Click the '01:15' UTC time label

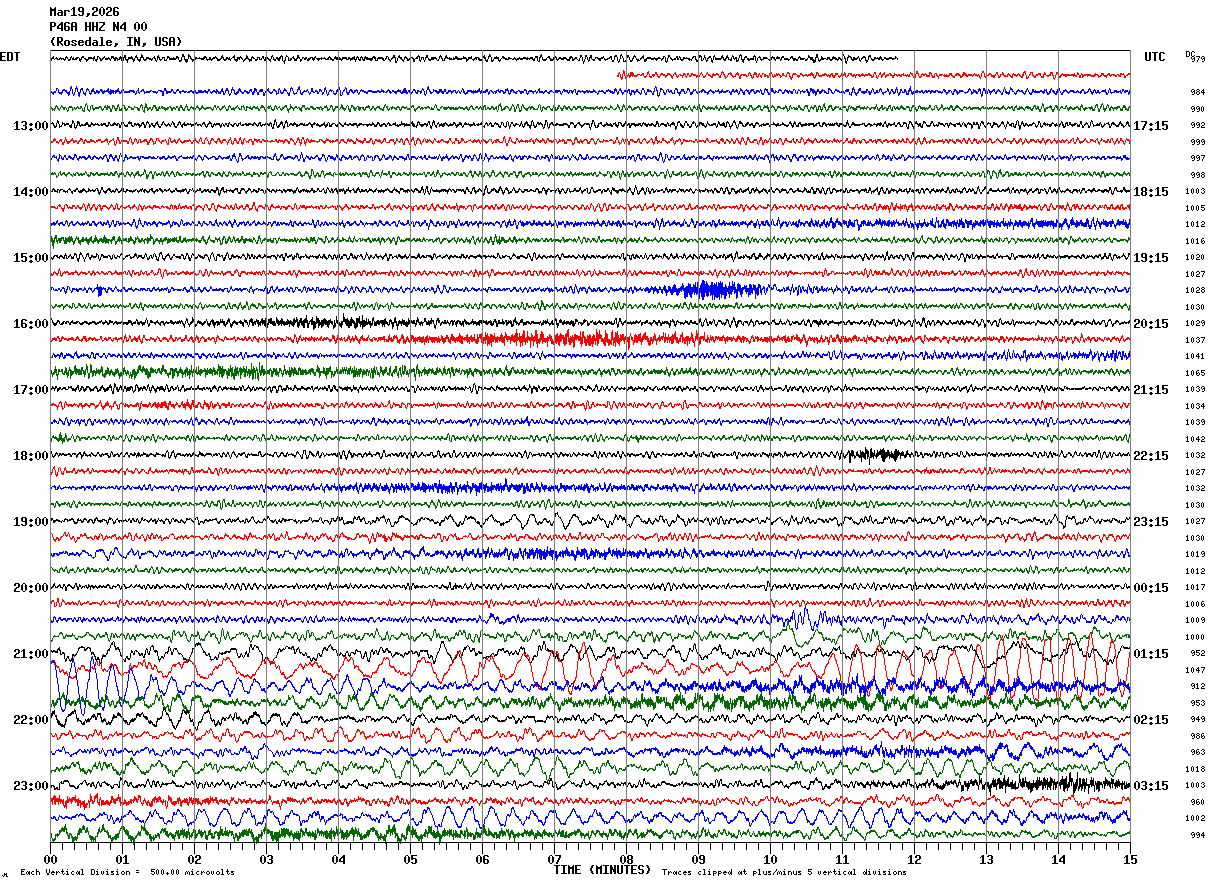tap(1151, 654)
